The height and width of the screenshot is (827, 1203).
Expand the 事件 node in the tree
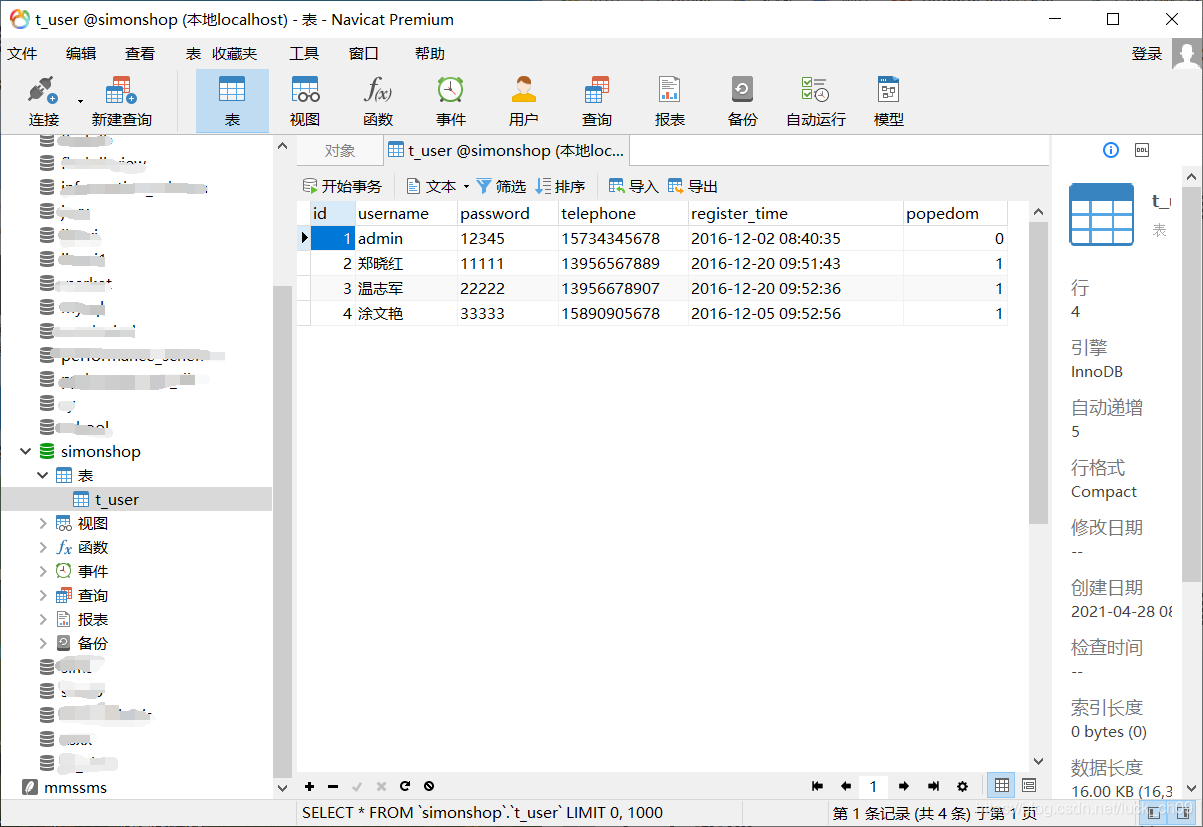[x=43, y=572]
